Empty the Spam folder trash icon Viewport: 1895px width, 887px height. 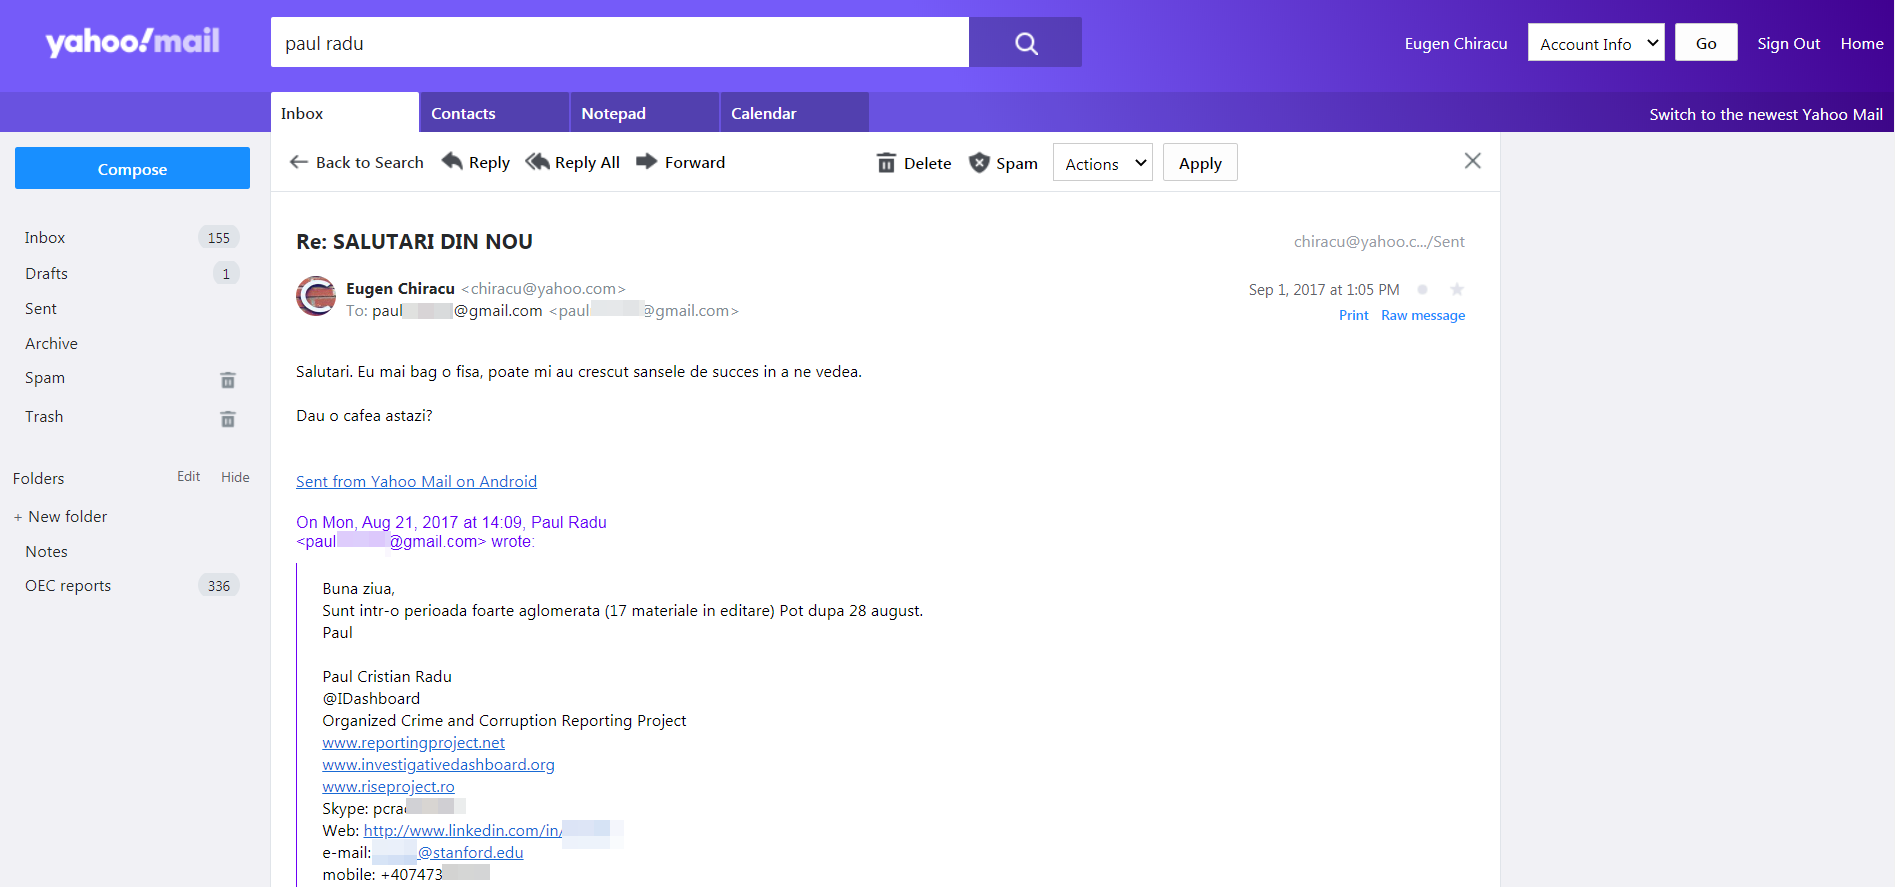[x=228, y=380]
